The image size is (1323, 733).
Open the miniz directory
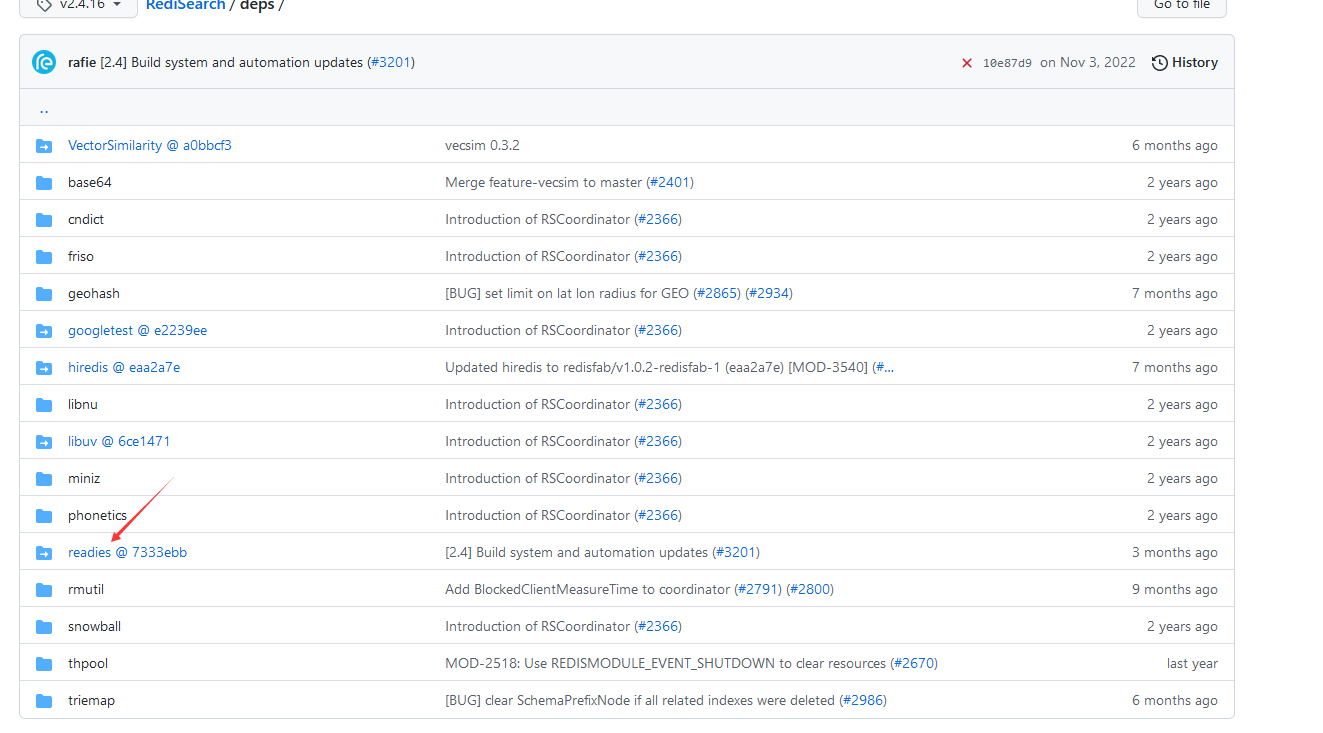point(84,478)
